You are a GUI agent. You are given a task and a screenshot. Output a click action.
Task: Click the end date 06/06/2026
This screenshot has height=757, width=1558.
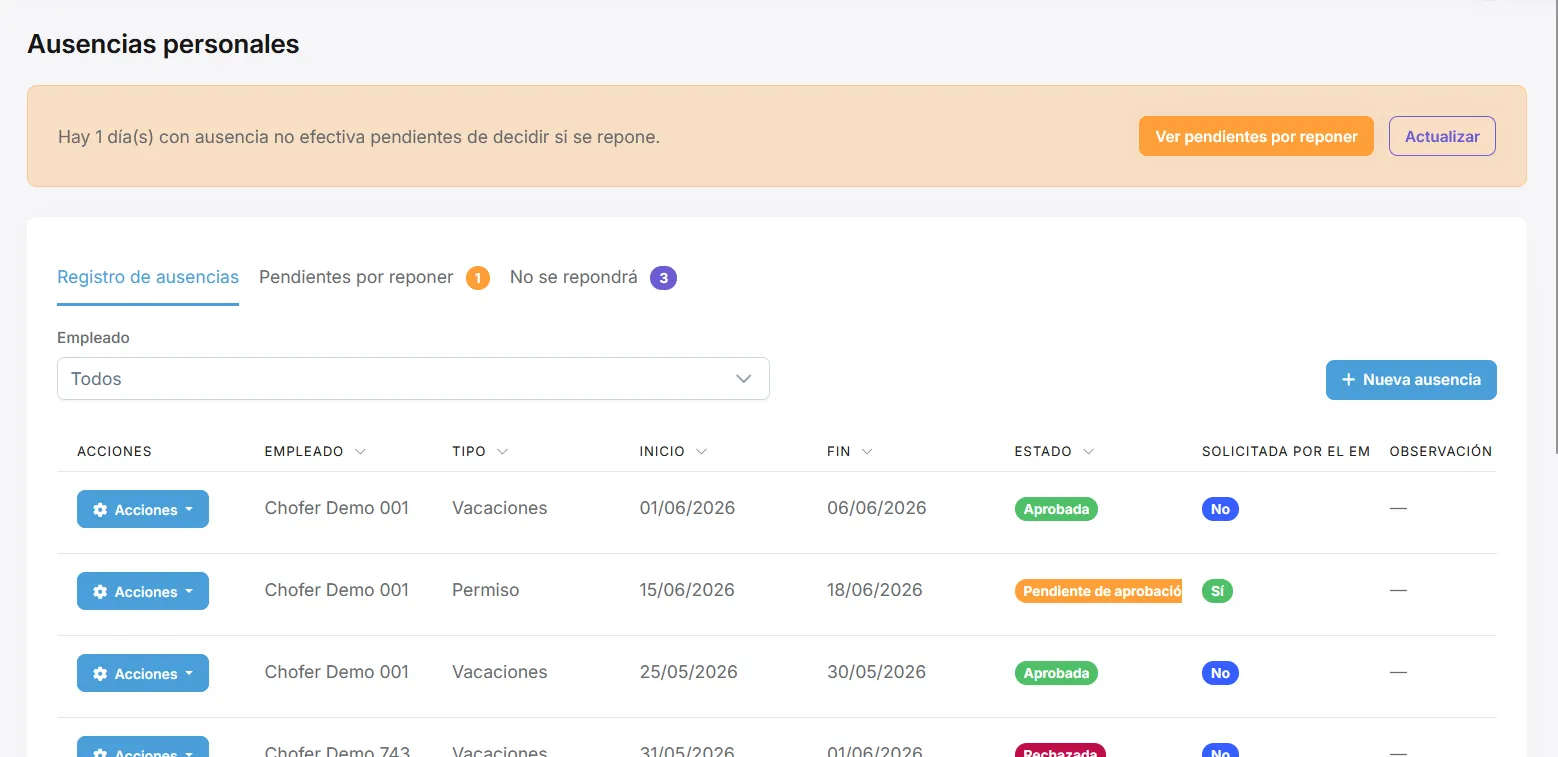877,508
